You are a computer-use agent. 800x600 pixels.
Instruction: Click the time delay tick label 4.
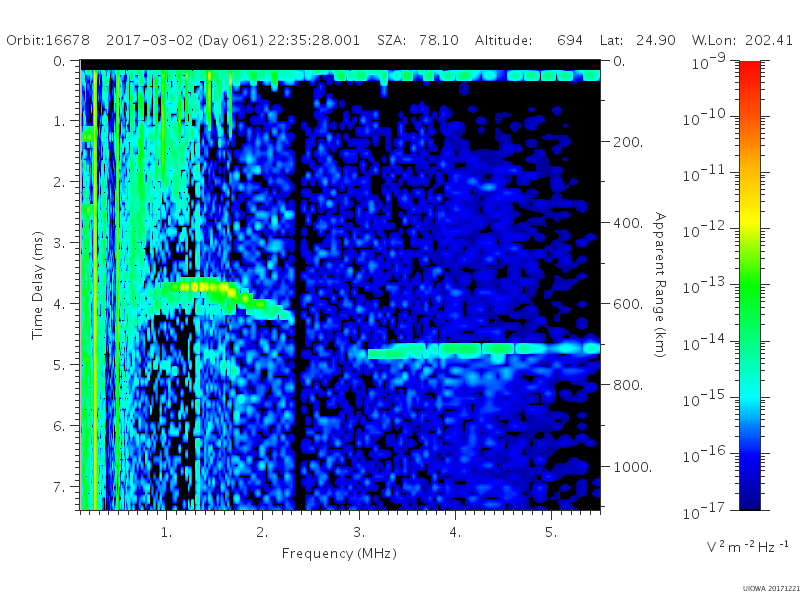pyautogui.click(x=60, y=304)
